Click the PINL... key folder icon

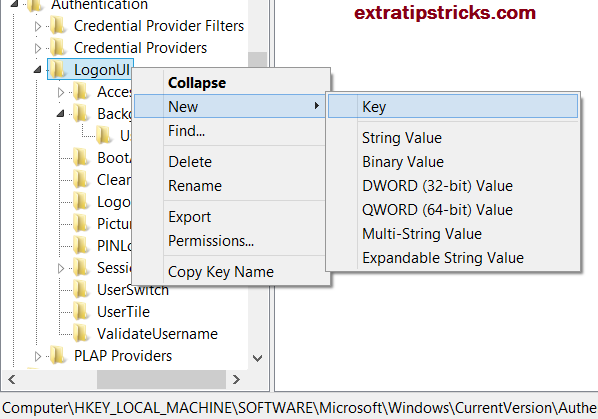80,246
